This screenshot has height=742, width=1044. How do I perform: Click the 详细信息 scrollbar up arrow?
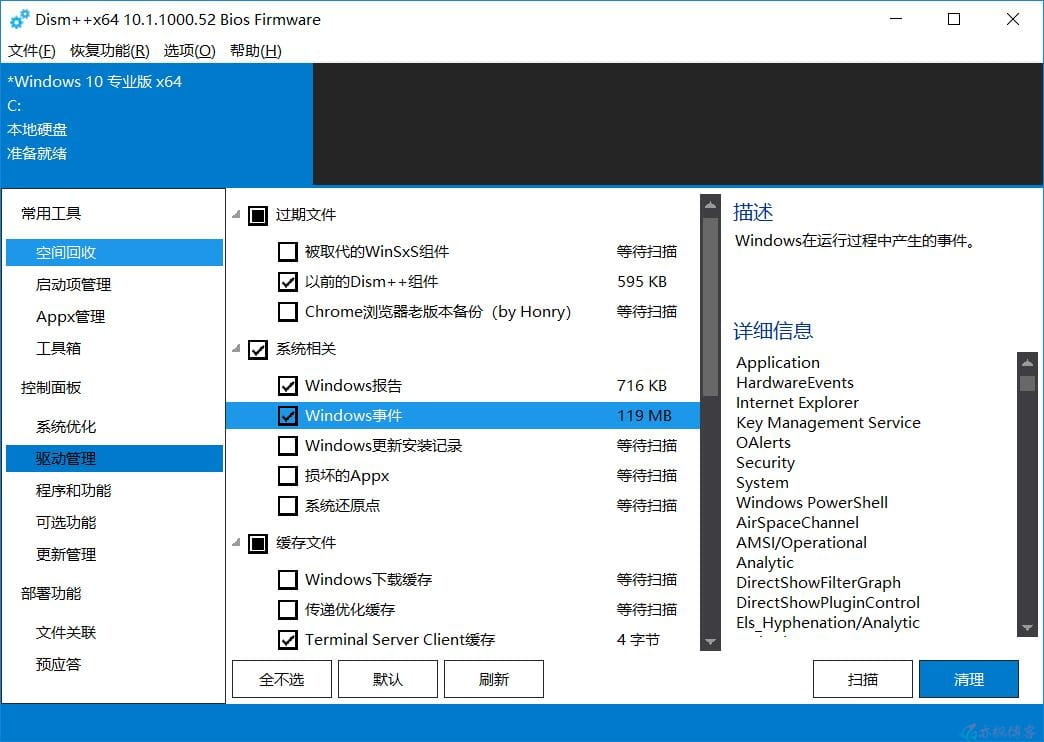tap(1027, 363)
